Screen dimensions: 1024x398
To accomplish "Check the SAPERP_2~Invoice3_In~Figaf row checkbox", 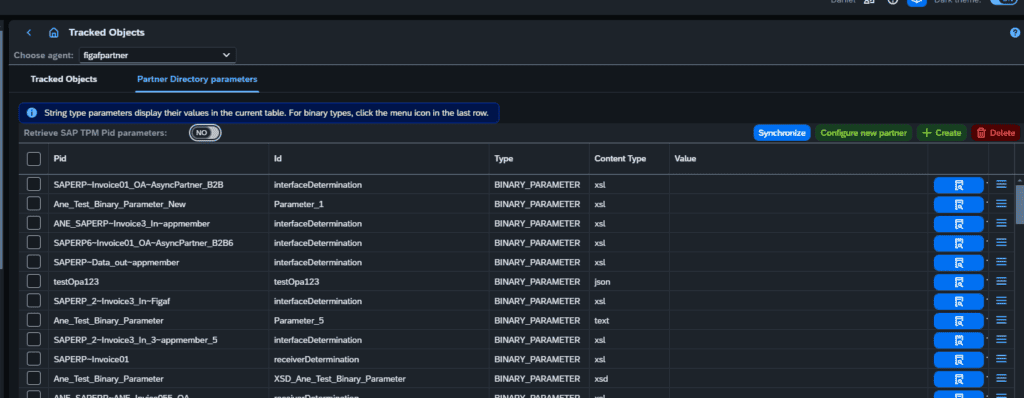I will click(34, 301).
